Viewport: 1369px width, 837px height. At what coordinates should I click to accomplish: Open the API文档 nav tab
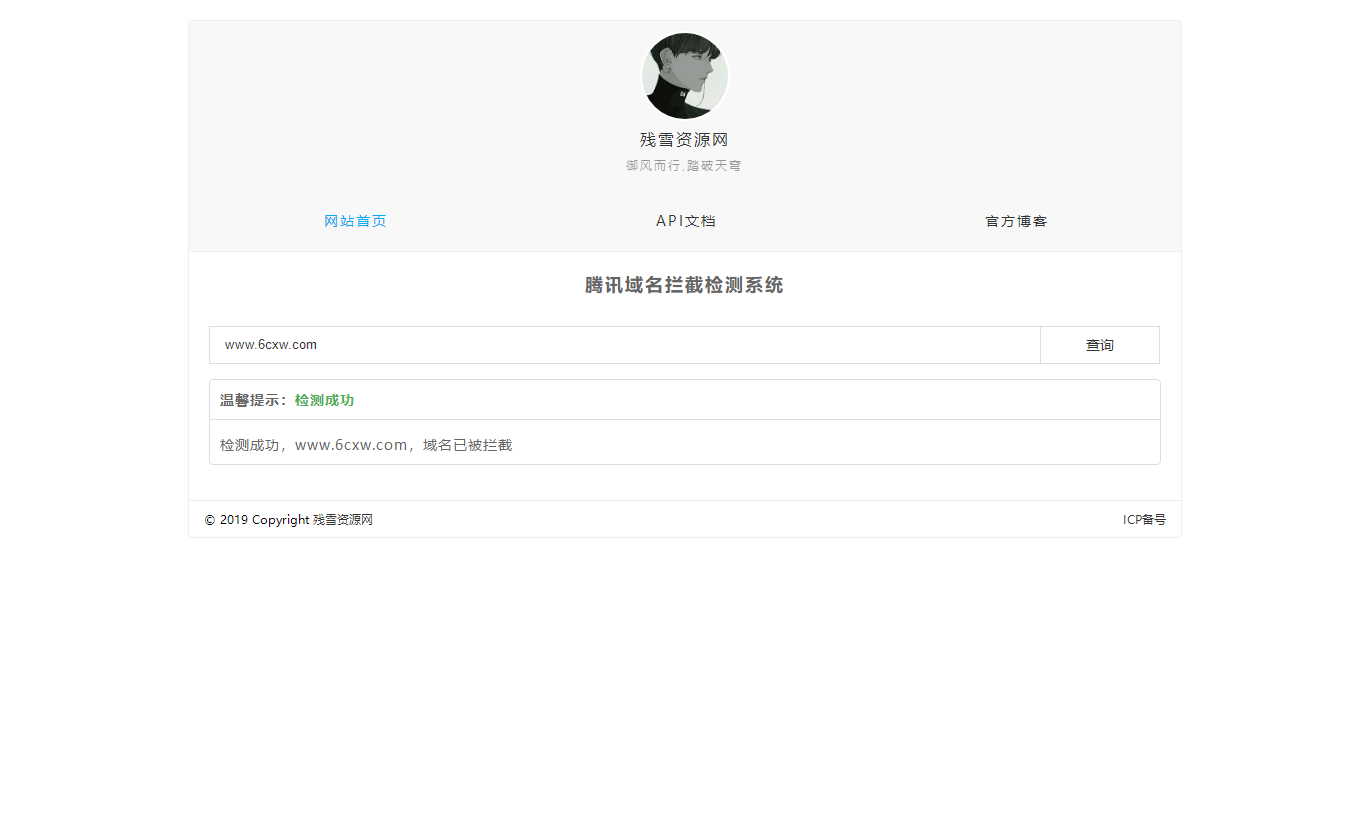coord(685,221)
